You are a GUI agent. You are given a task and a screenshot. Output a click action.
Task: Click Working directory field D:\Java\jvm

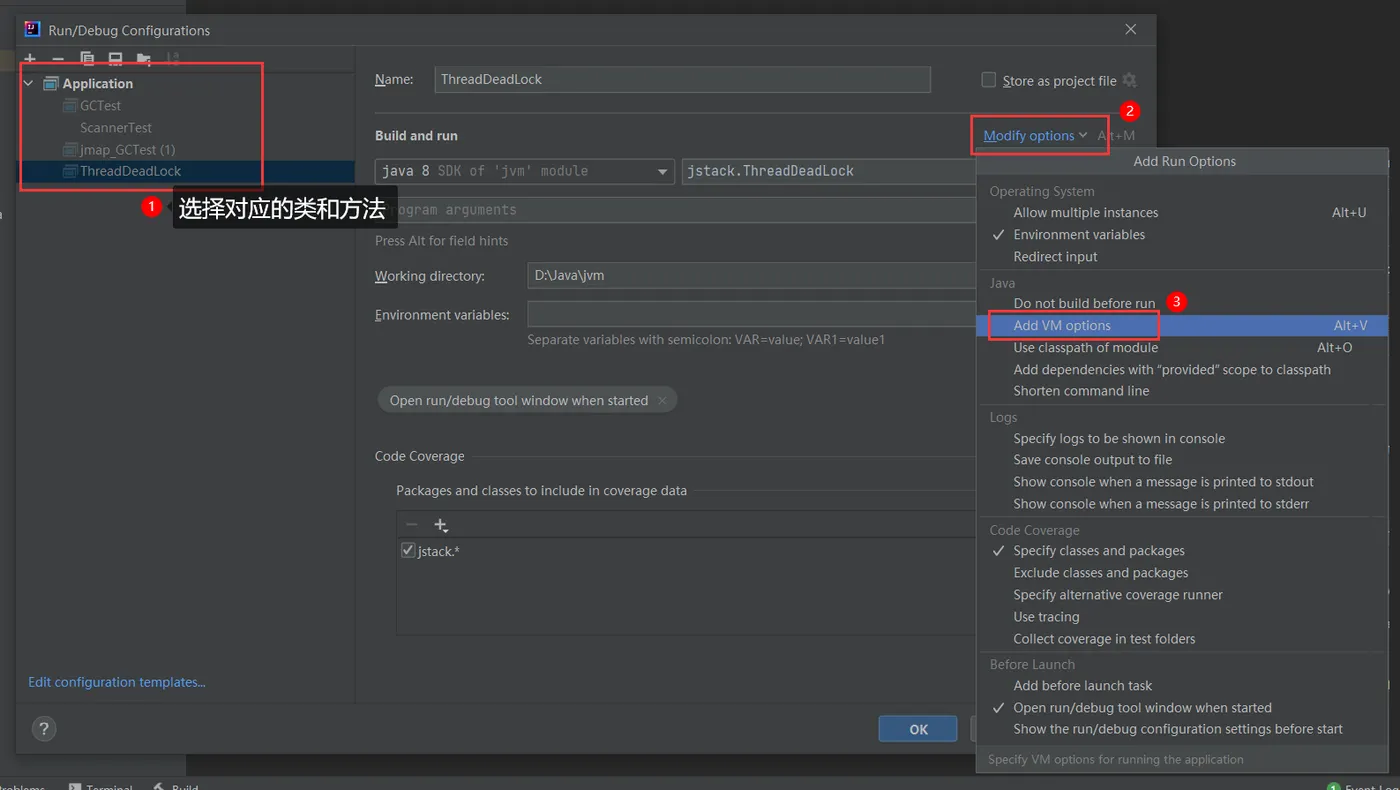tap(751, 276)
